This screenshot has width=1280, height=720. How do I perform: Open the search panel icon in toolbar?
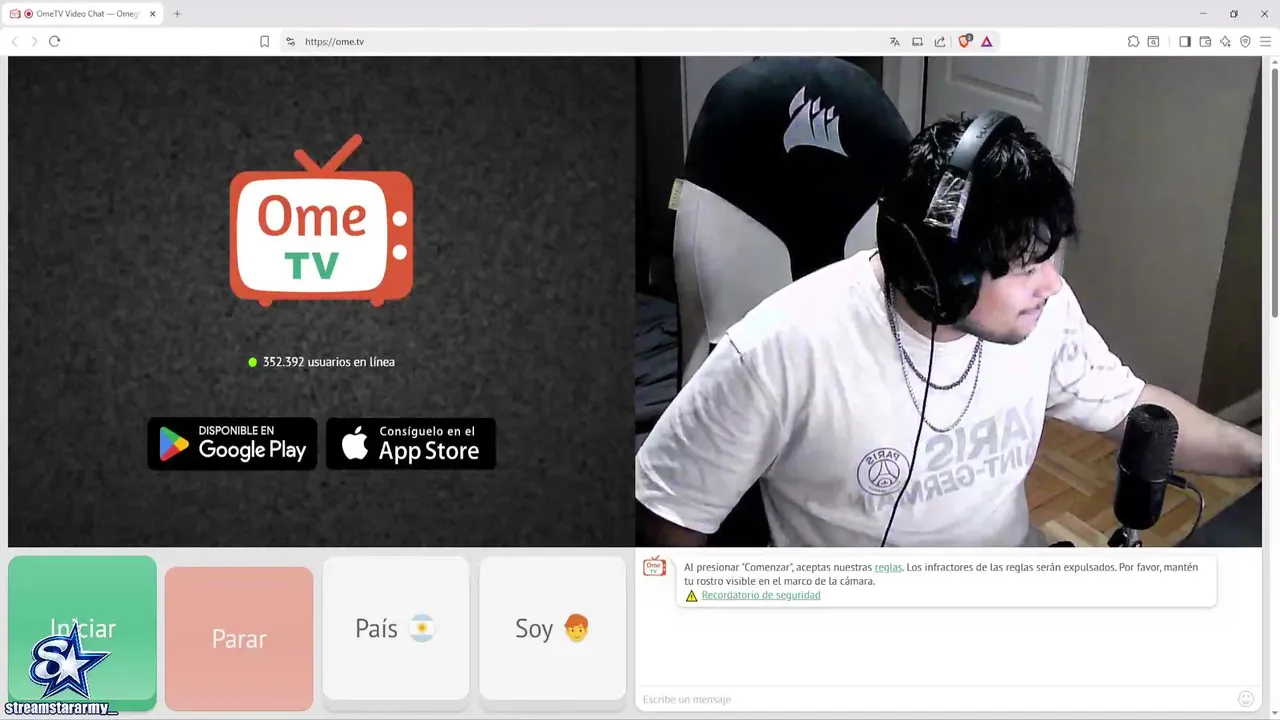pos(1153,41)
